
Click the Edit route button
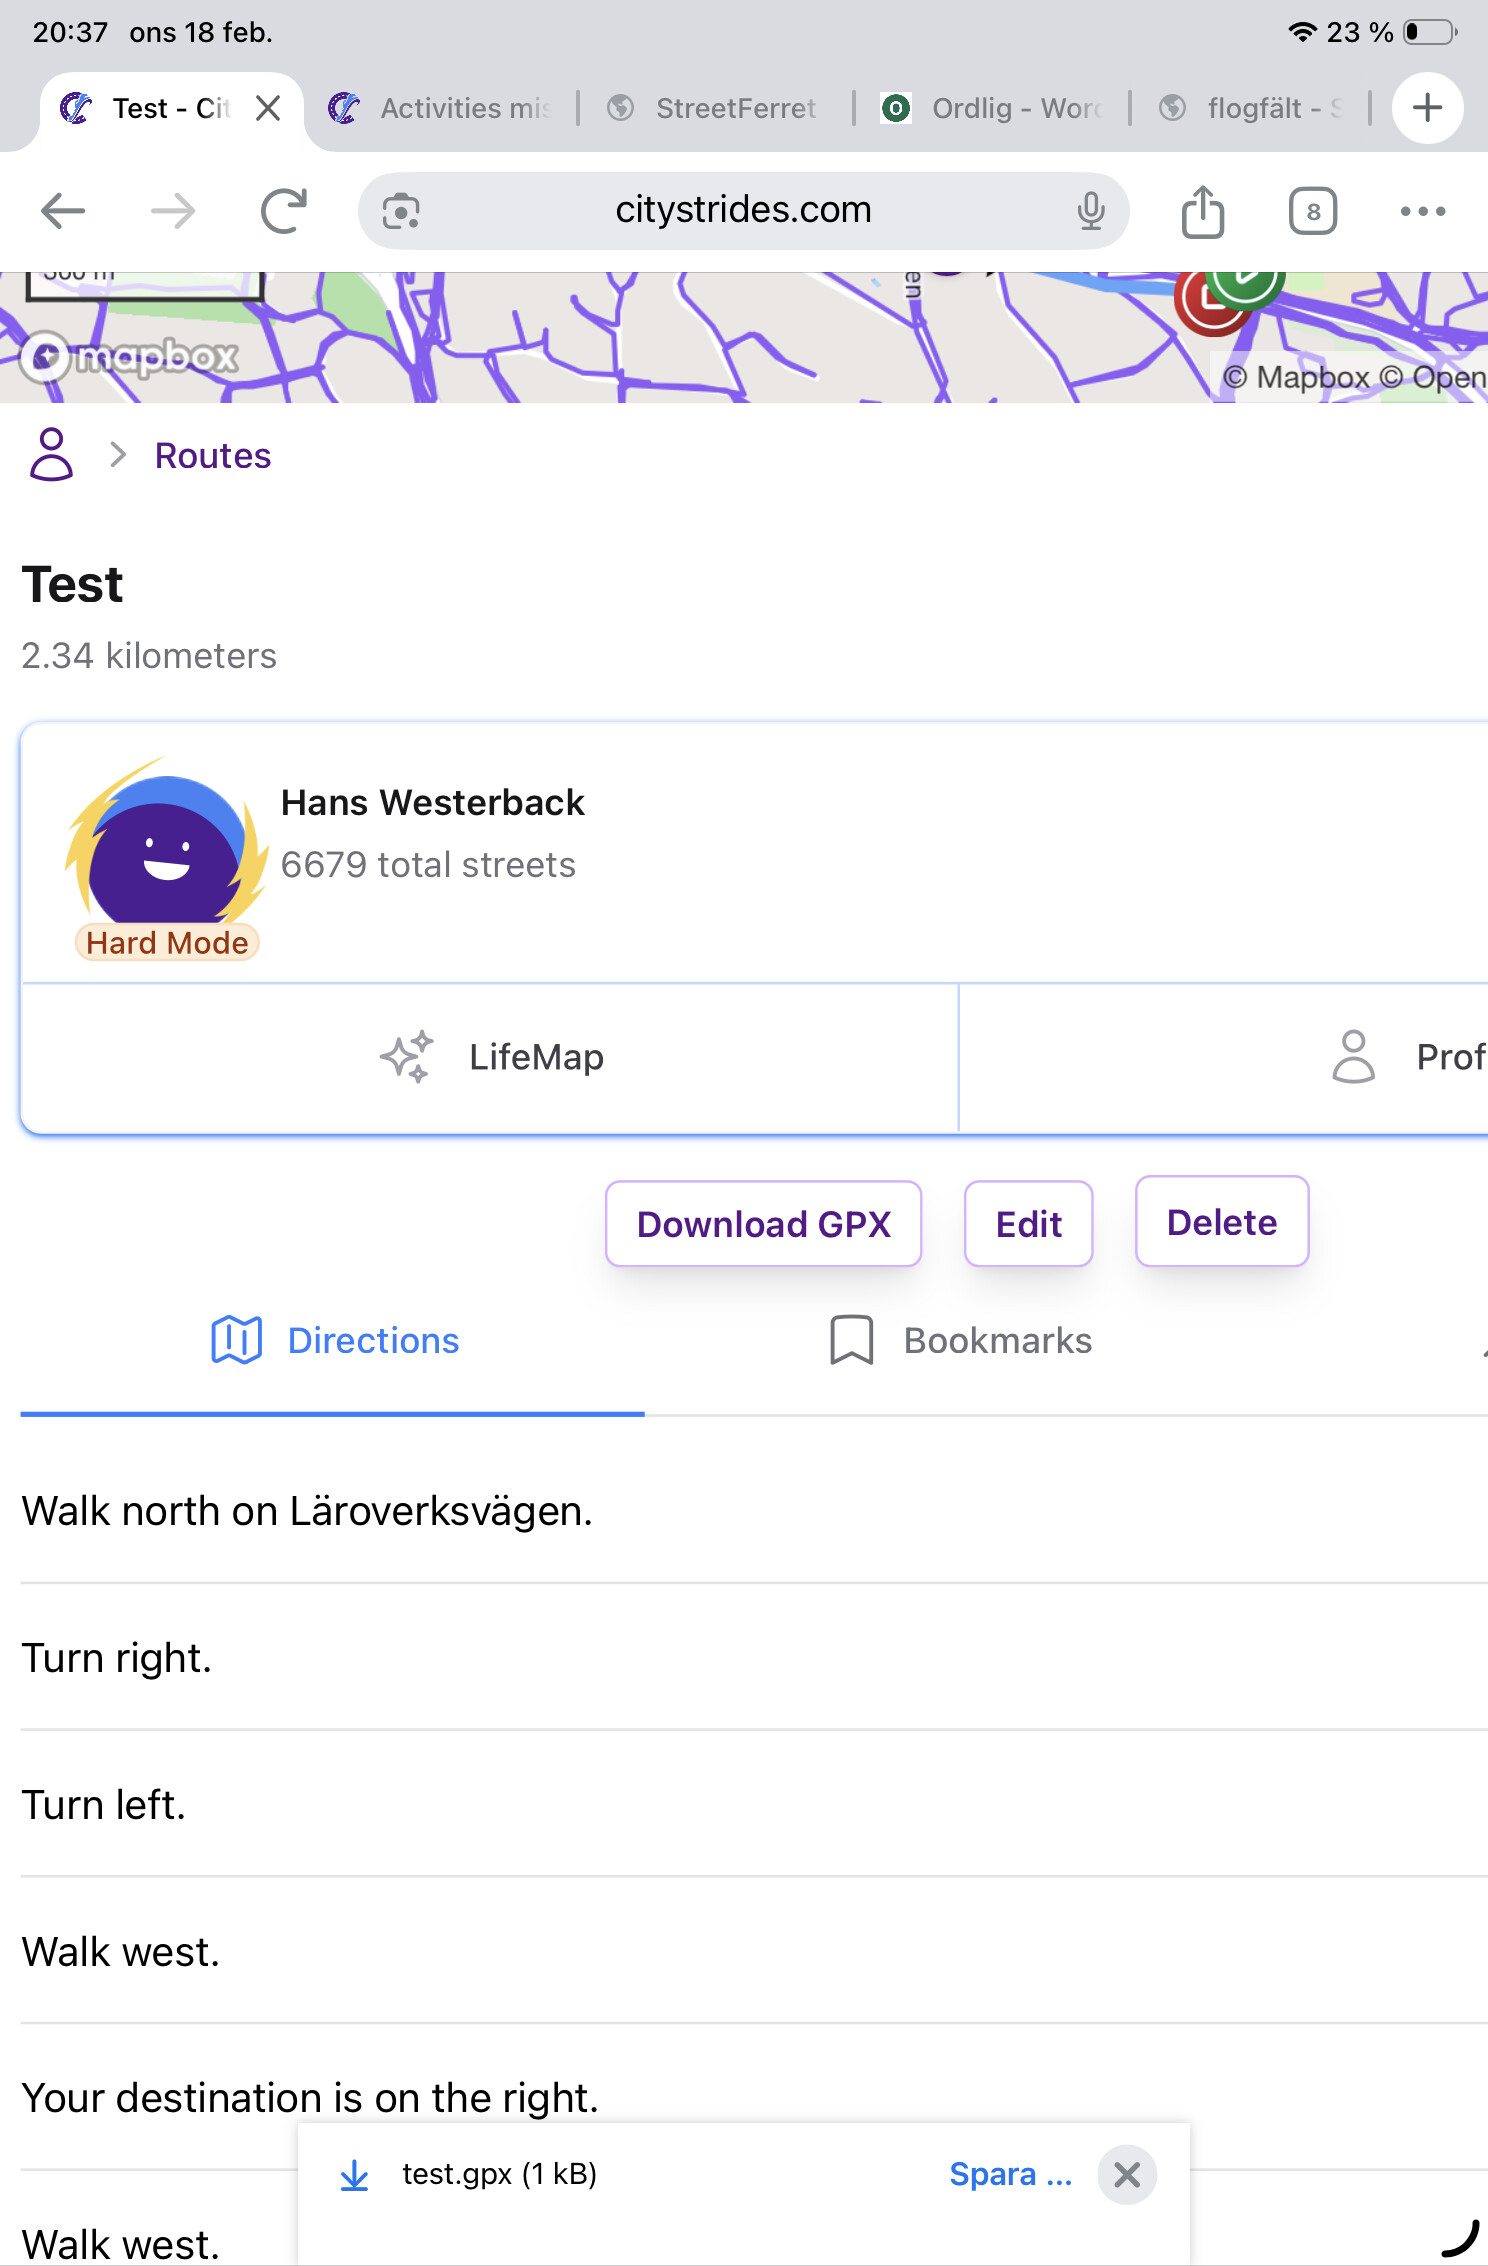pyautogui.click(x=1028, y=1224)
